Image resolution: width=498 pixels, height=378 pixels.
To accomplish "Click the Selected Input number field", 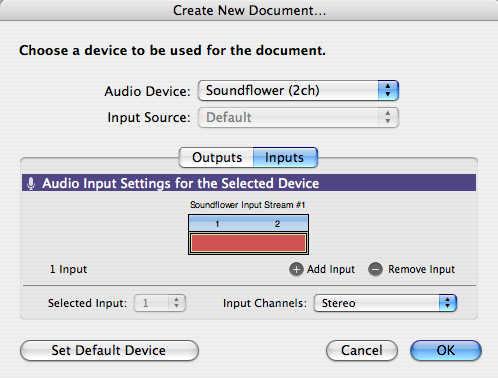I will tap(152, 303).
